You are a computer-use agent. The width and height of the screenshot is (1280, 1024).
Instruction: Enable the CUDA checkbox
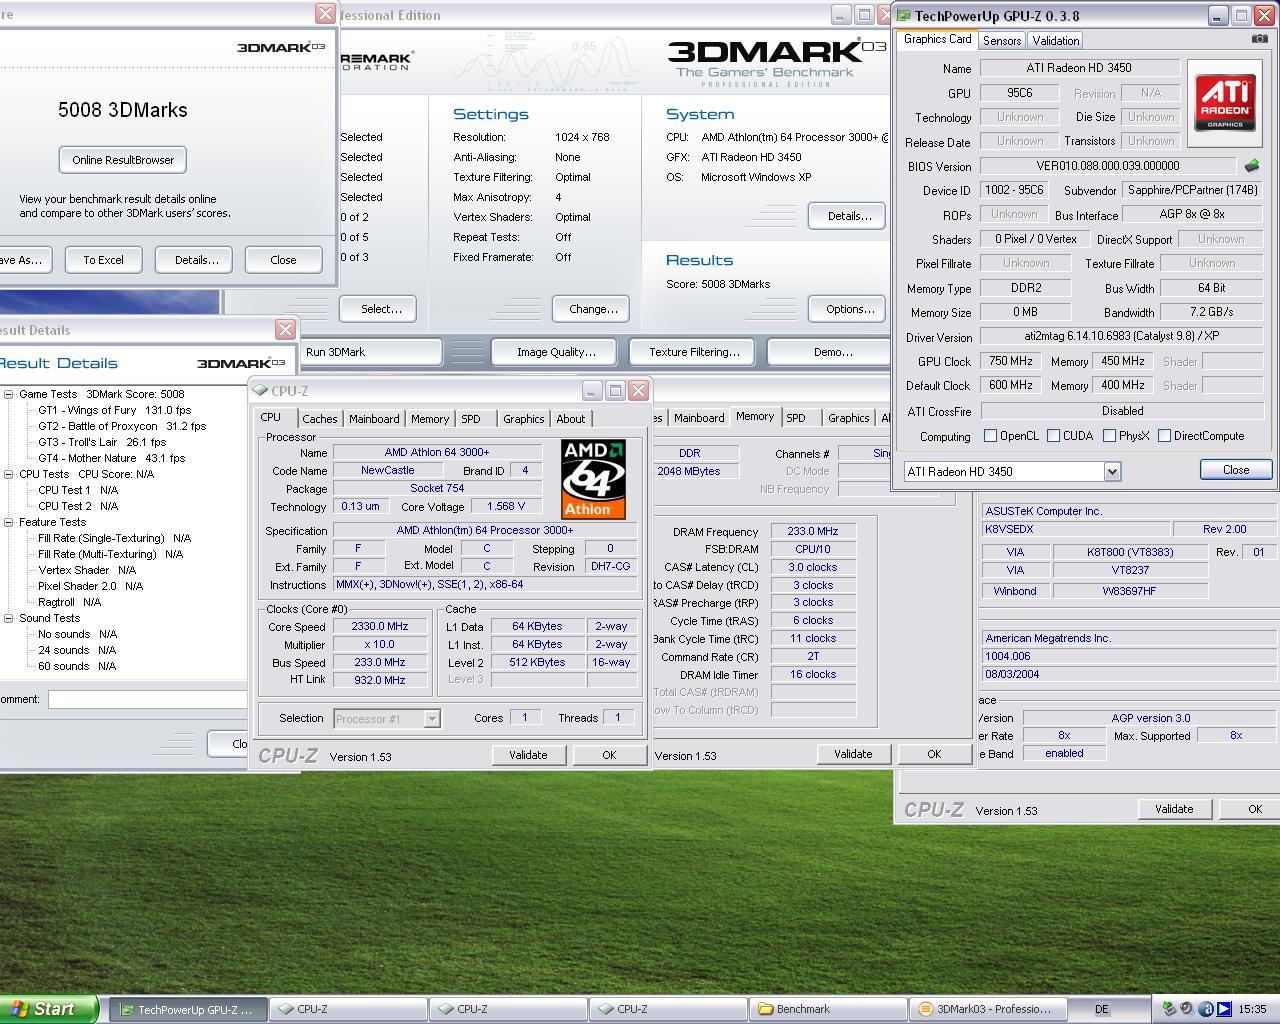[1053, 436]
